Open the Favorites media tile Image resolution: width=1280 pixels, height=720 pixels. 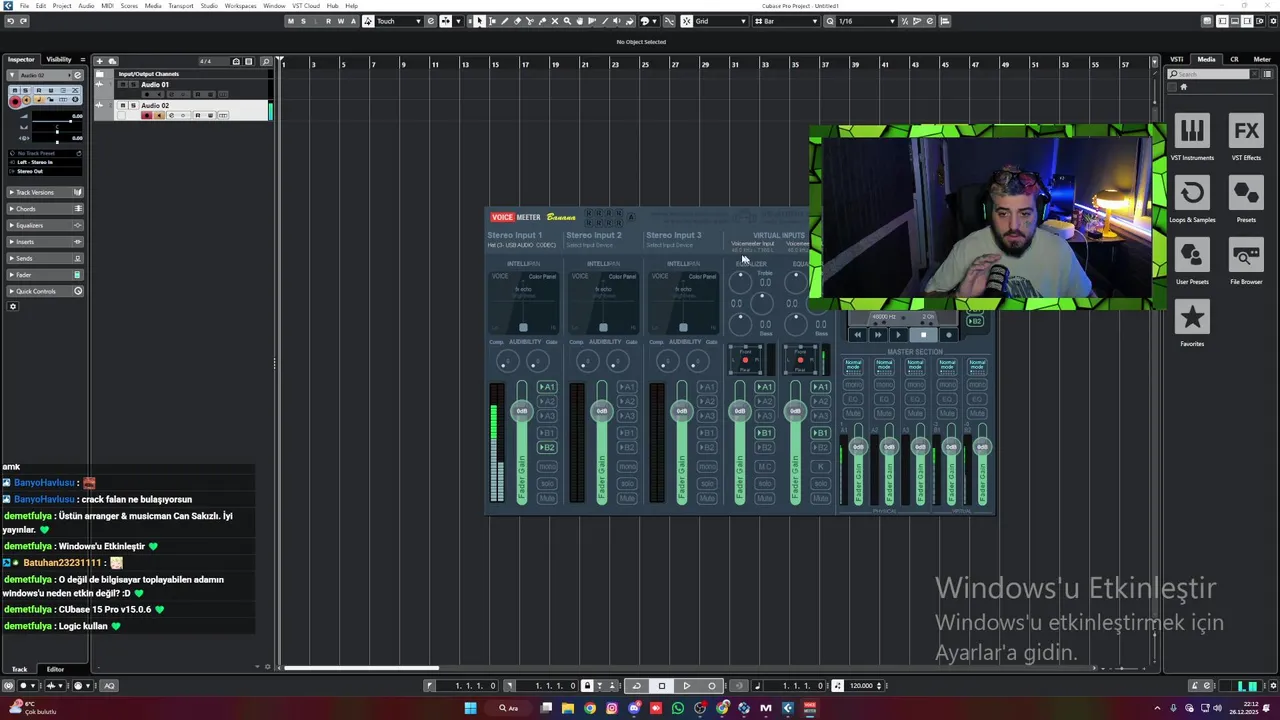coord(1191,324)
